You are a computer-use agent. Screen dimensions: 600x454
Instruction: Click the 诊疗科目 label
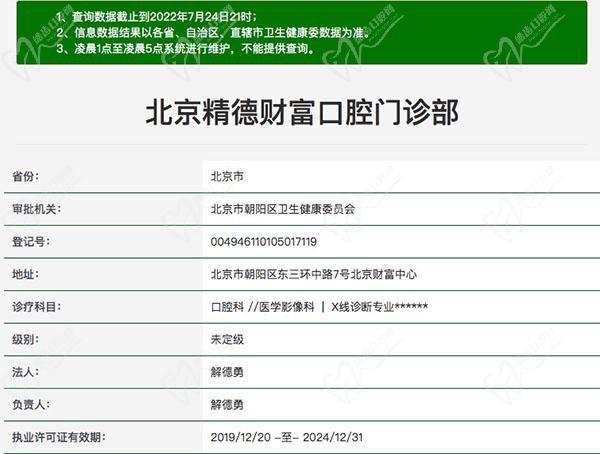click(36, 307)
